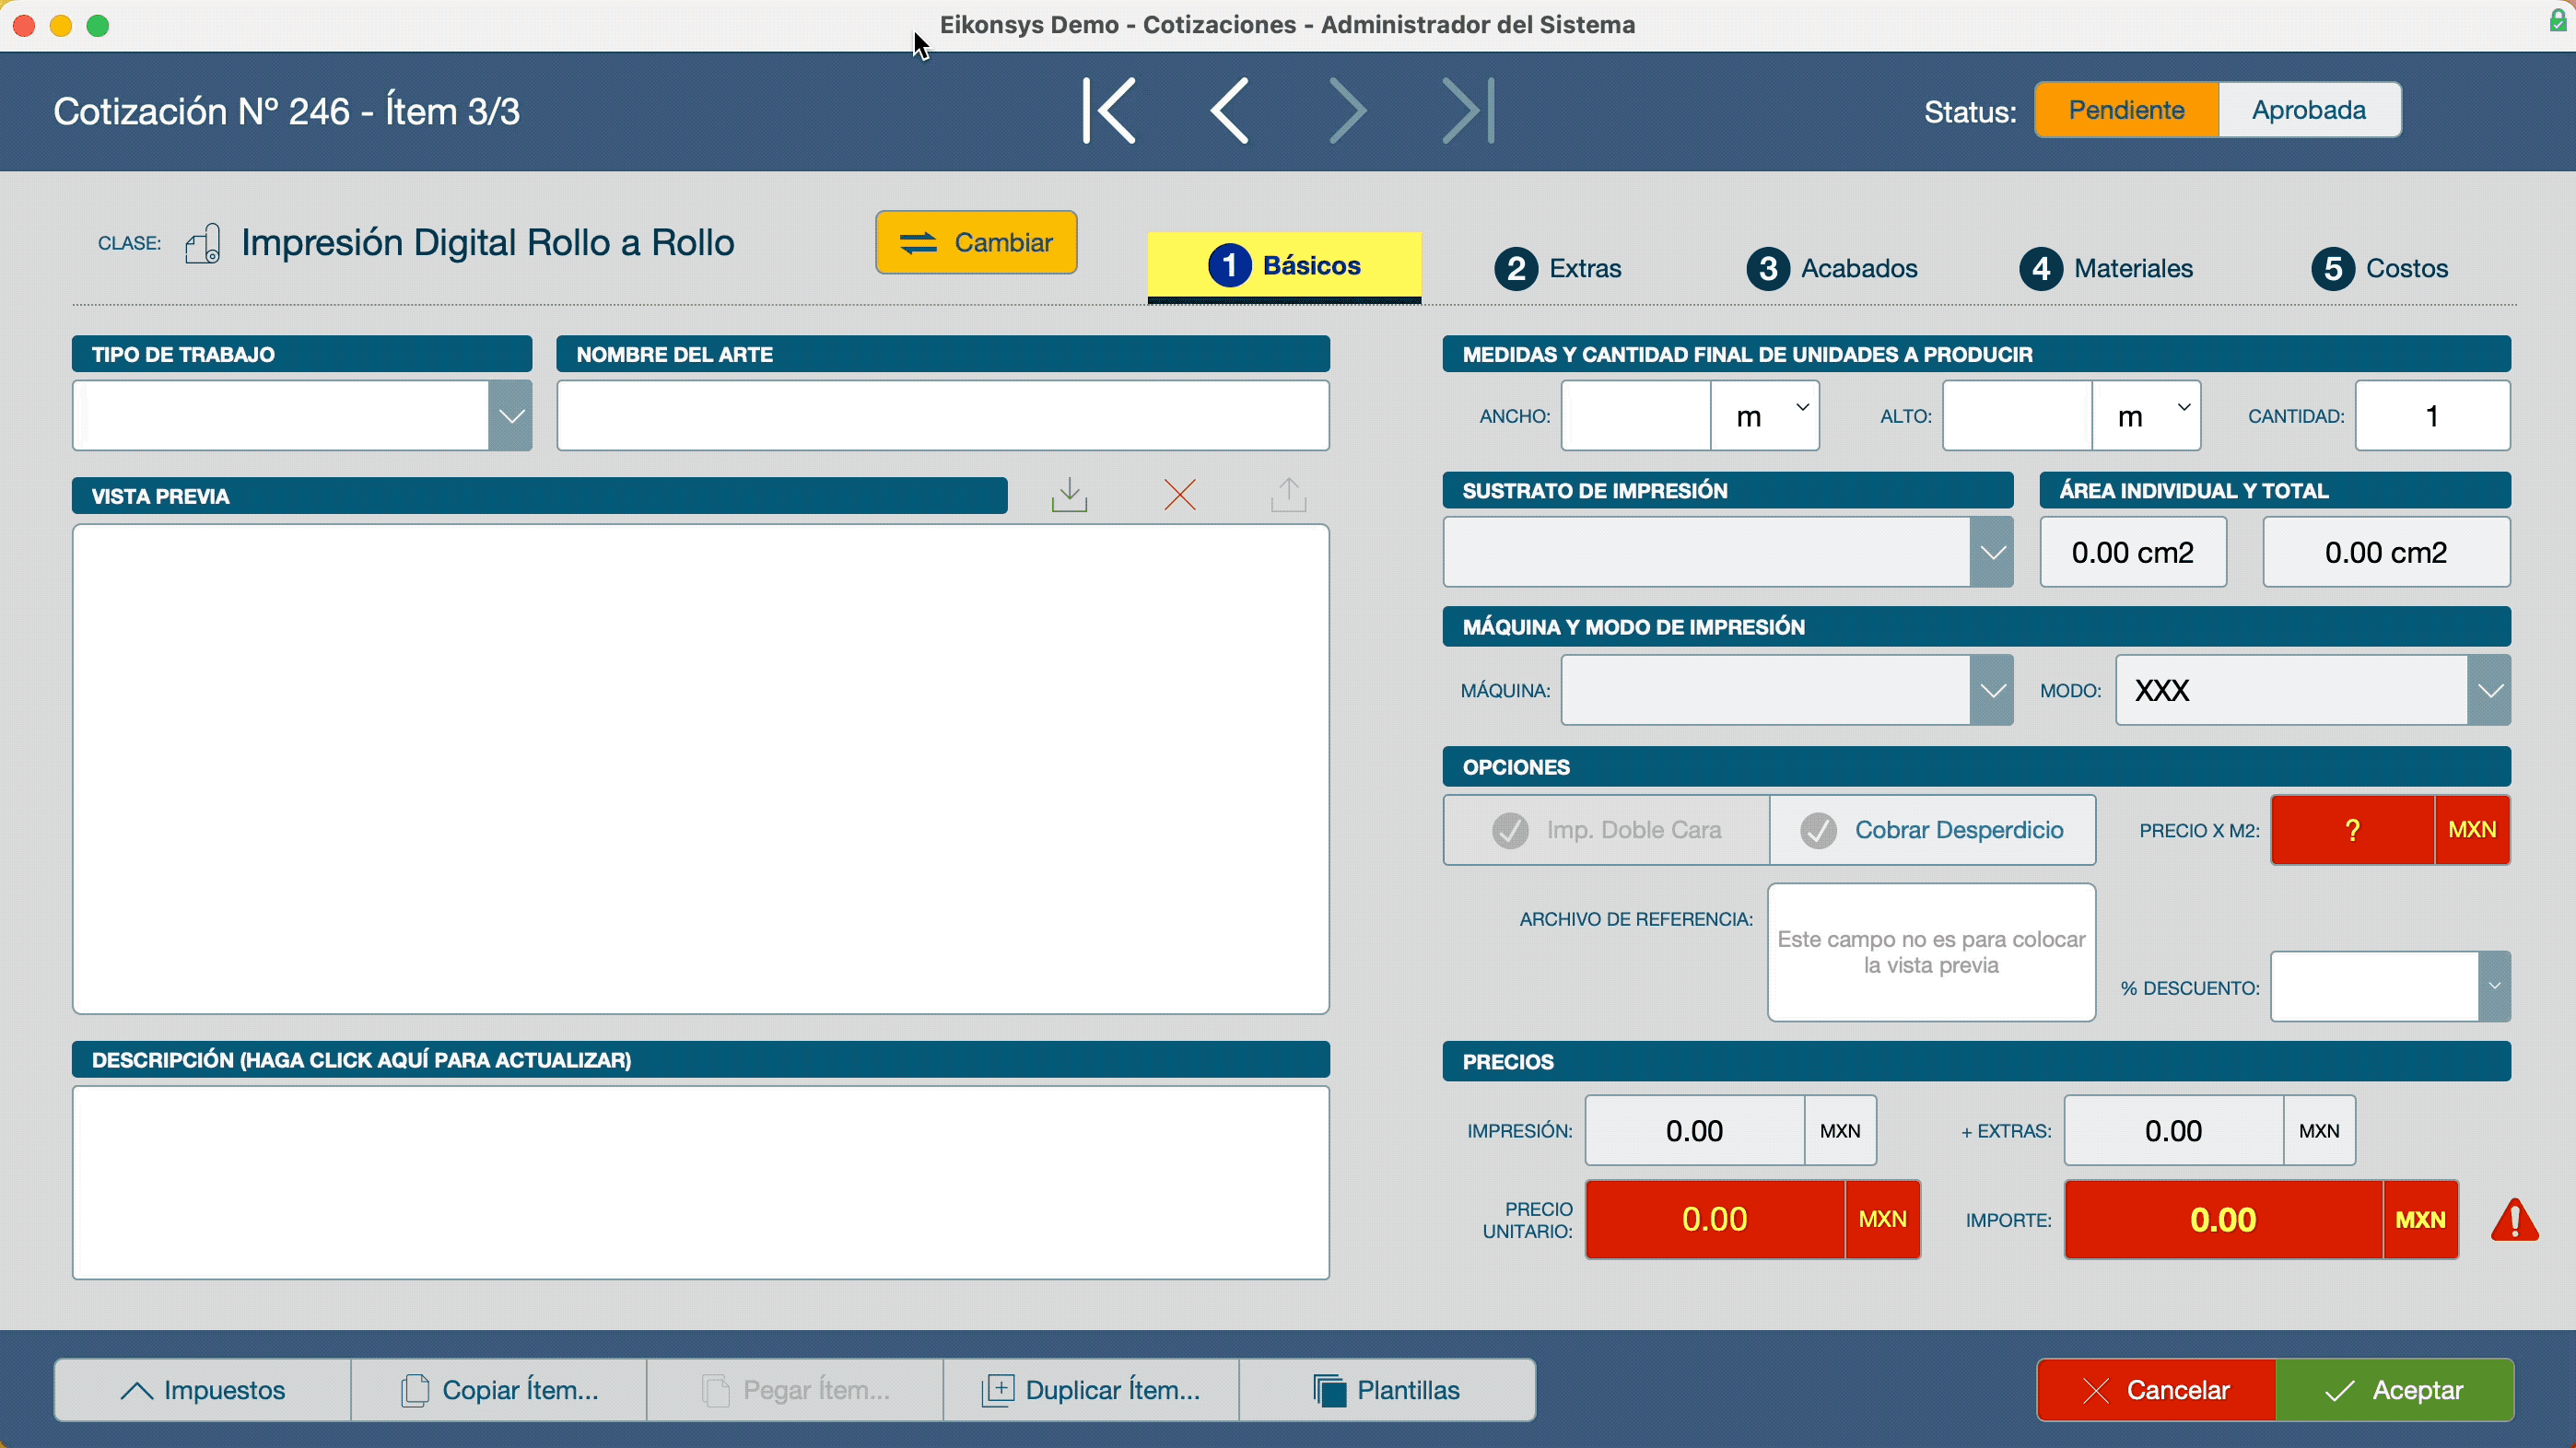2576x1448 pixels.
Task: Duplicate the current item
Action: (x=1090, y=1390)
